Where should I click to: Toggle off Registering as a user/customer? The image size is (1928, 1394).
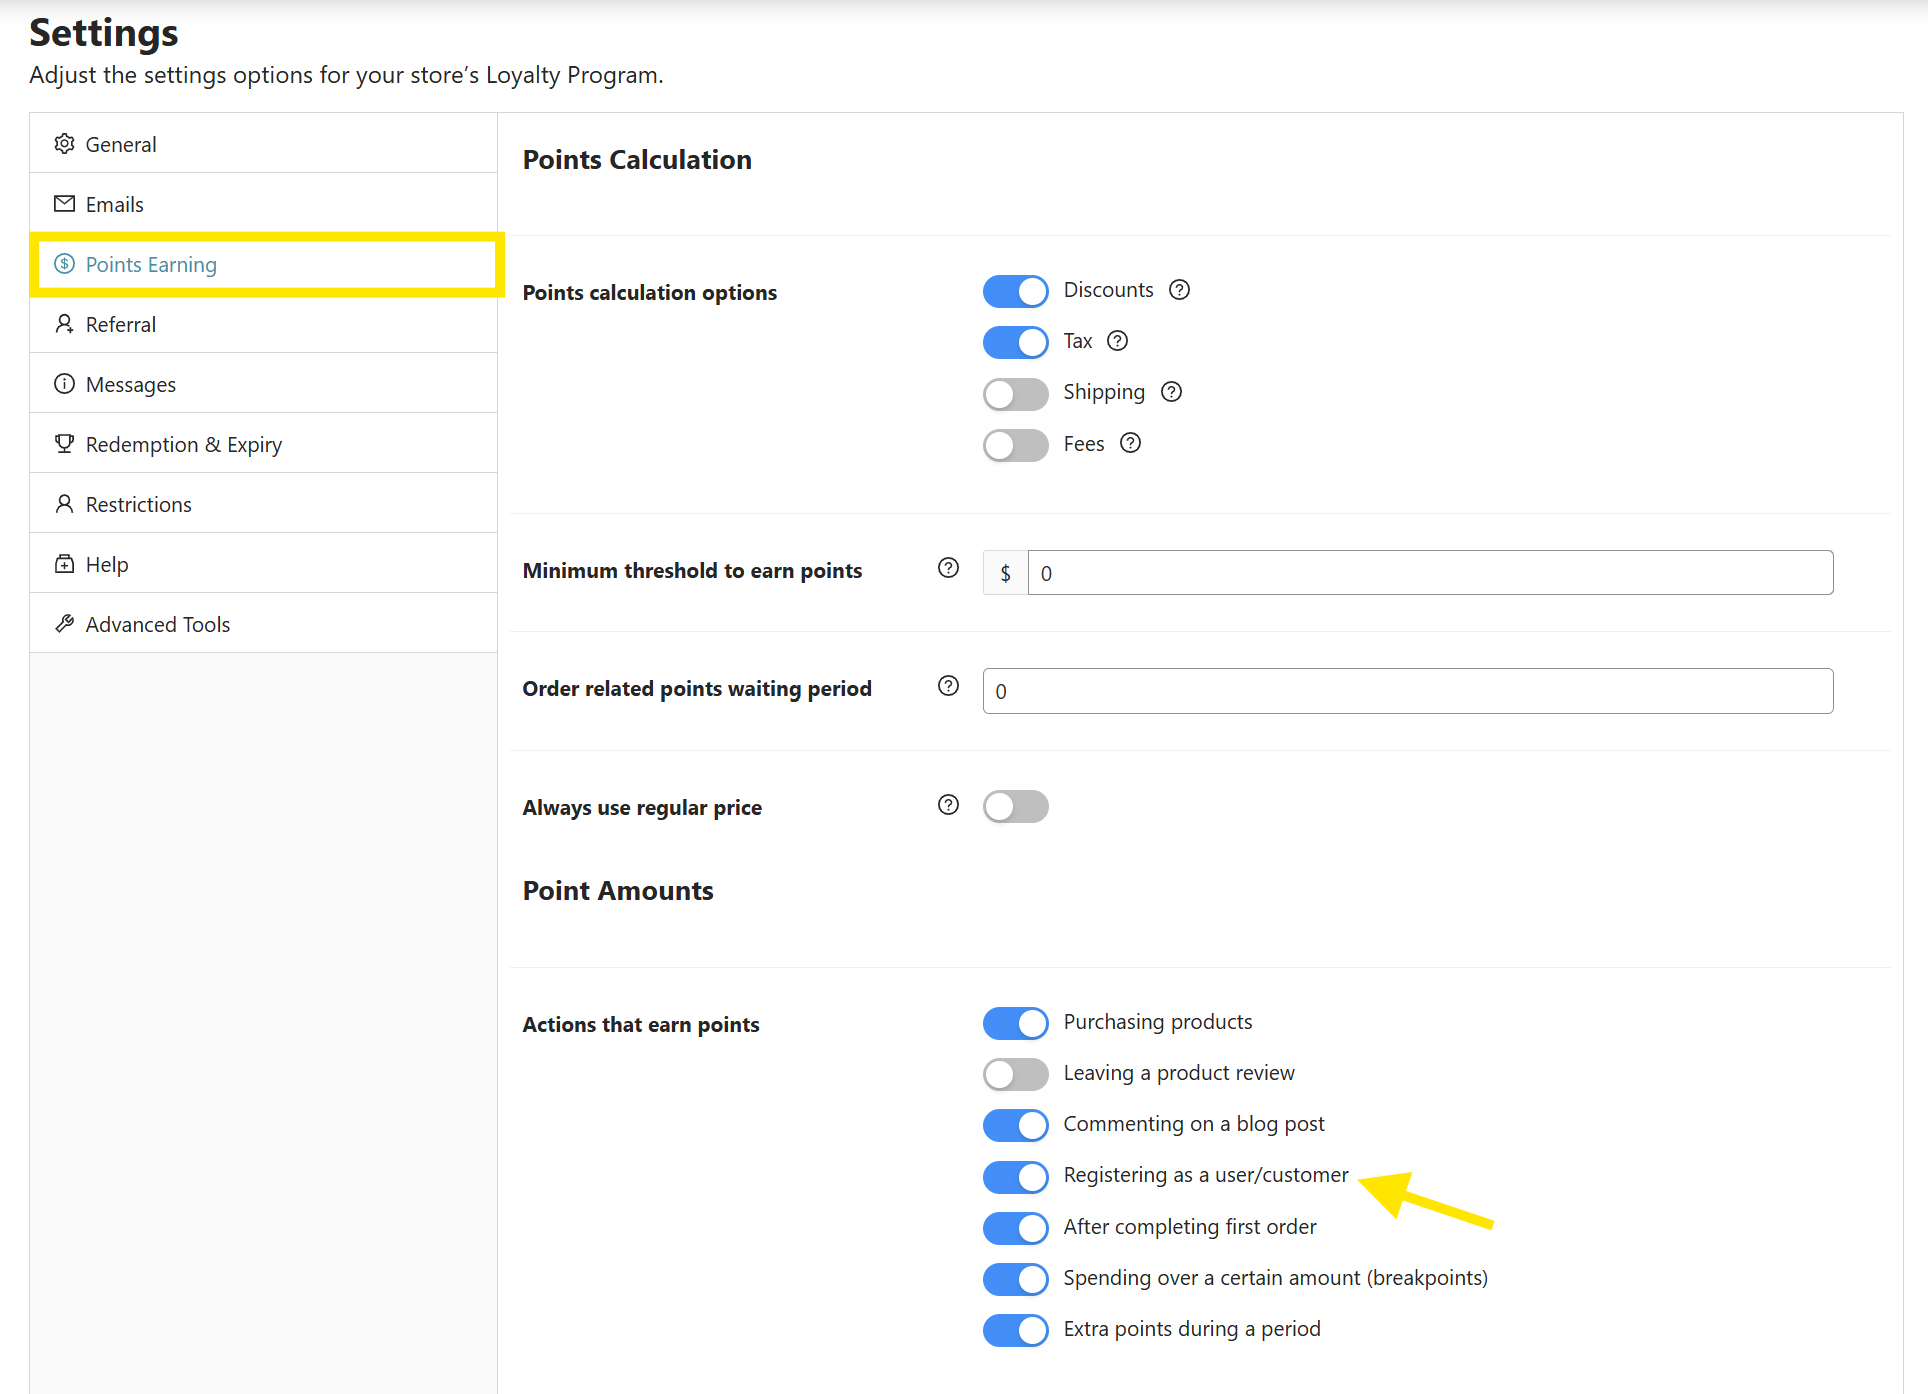(1016, 1177)
